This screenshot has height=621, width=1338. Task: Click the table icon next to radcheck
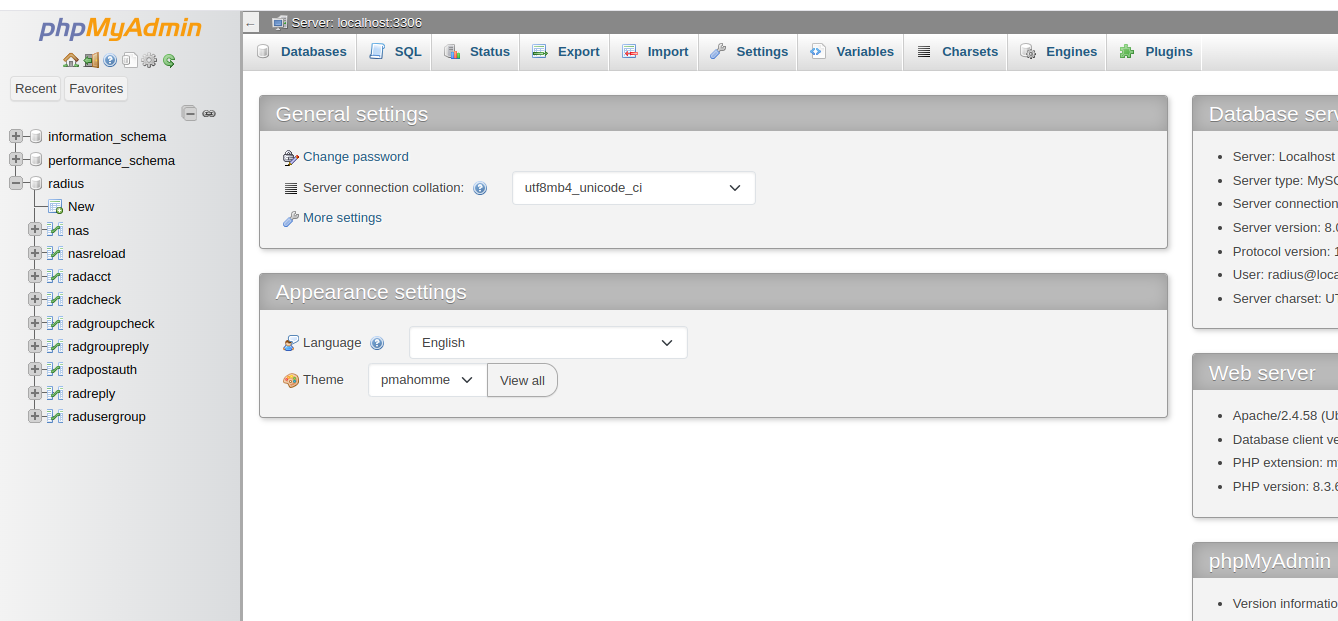[x=56, y=299]
